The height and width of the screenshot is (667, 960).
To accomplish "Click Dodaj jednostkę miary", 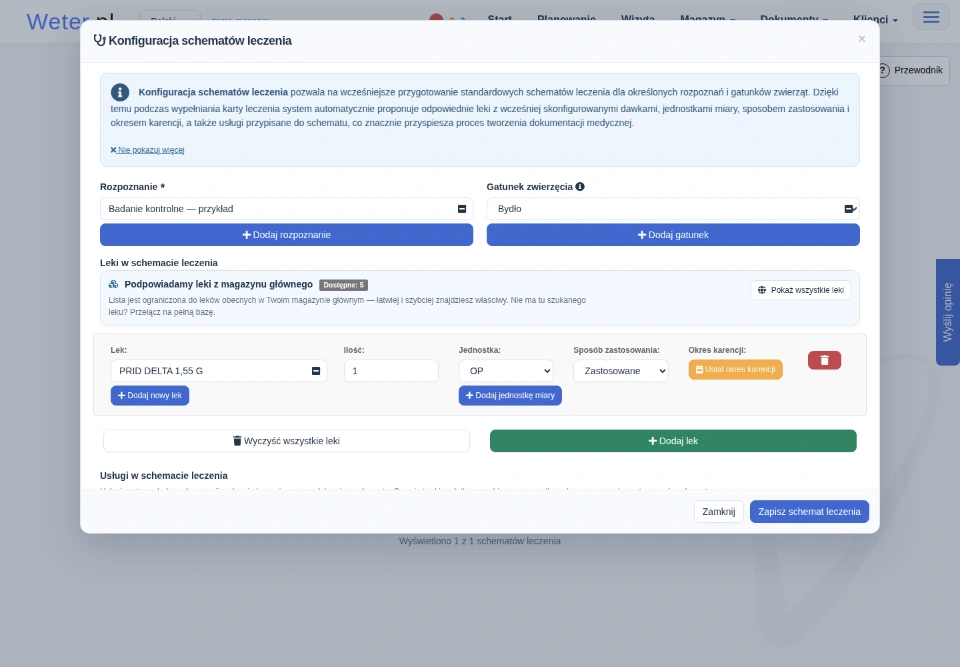I will pos(510,396).
